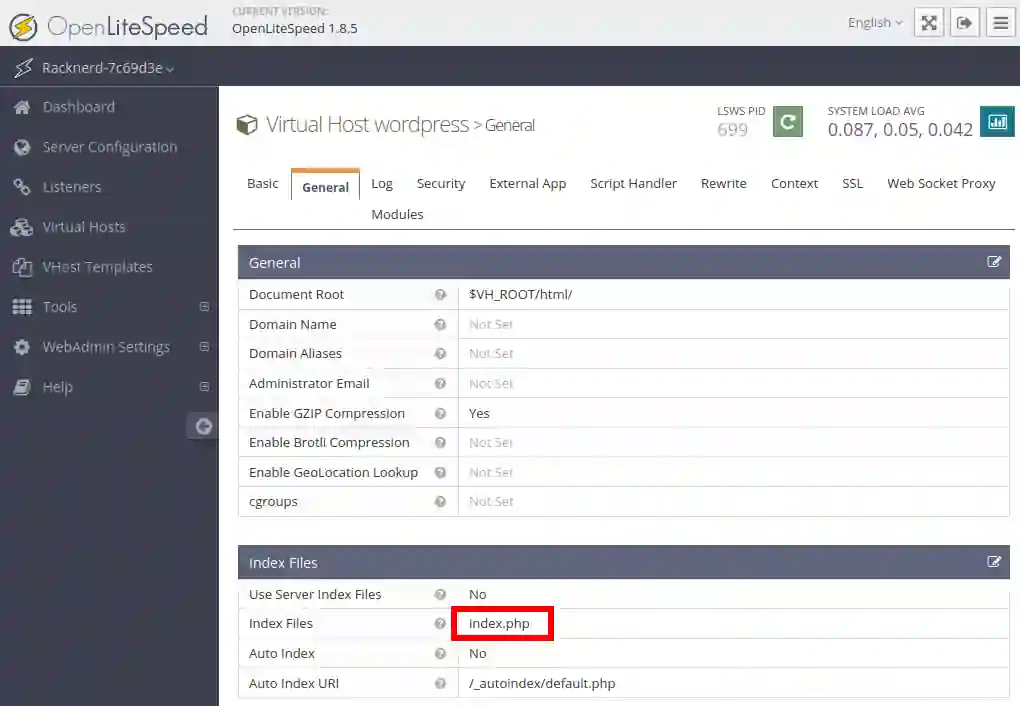The width and height of the screenshot is (1020, 706).
Task: Open Server Configuration from sidebar
Action: pyautogui.click(x=109, y=147)
